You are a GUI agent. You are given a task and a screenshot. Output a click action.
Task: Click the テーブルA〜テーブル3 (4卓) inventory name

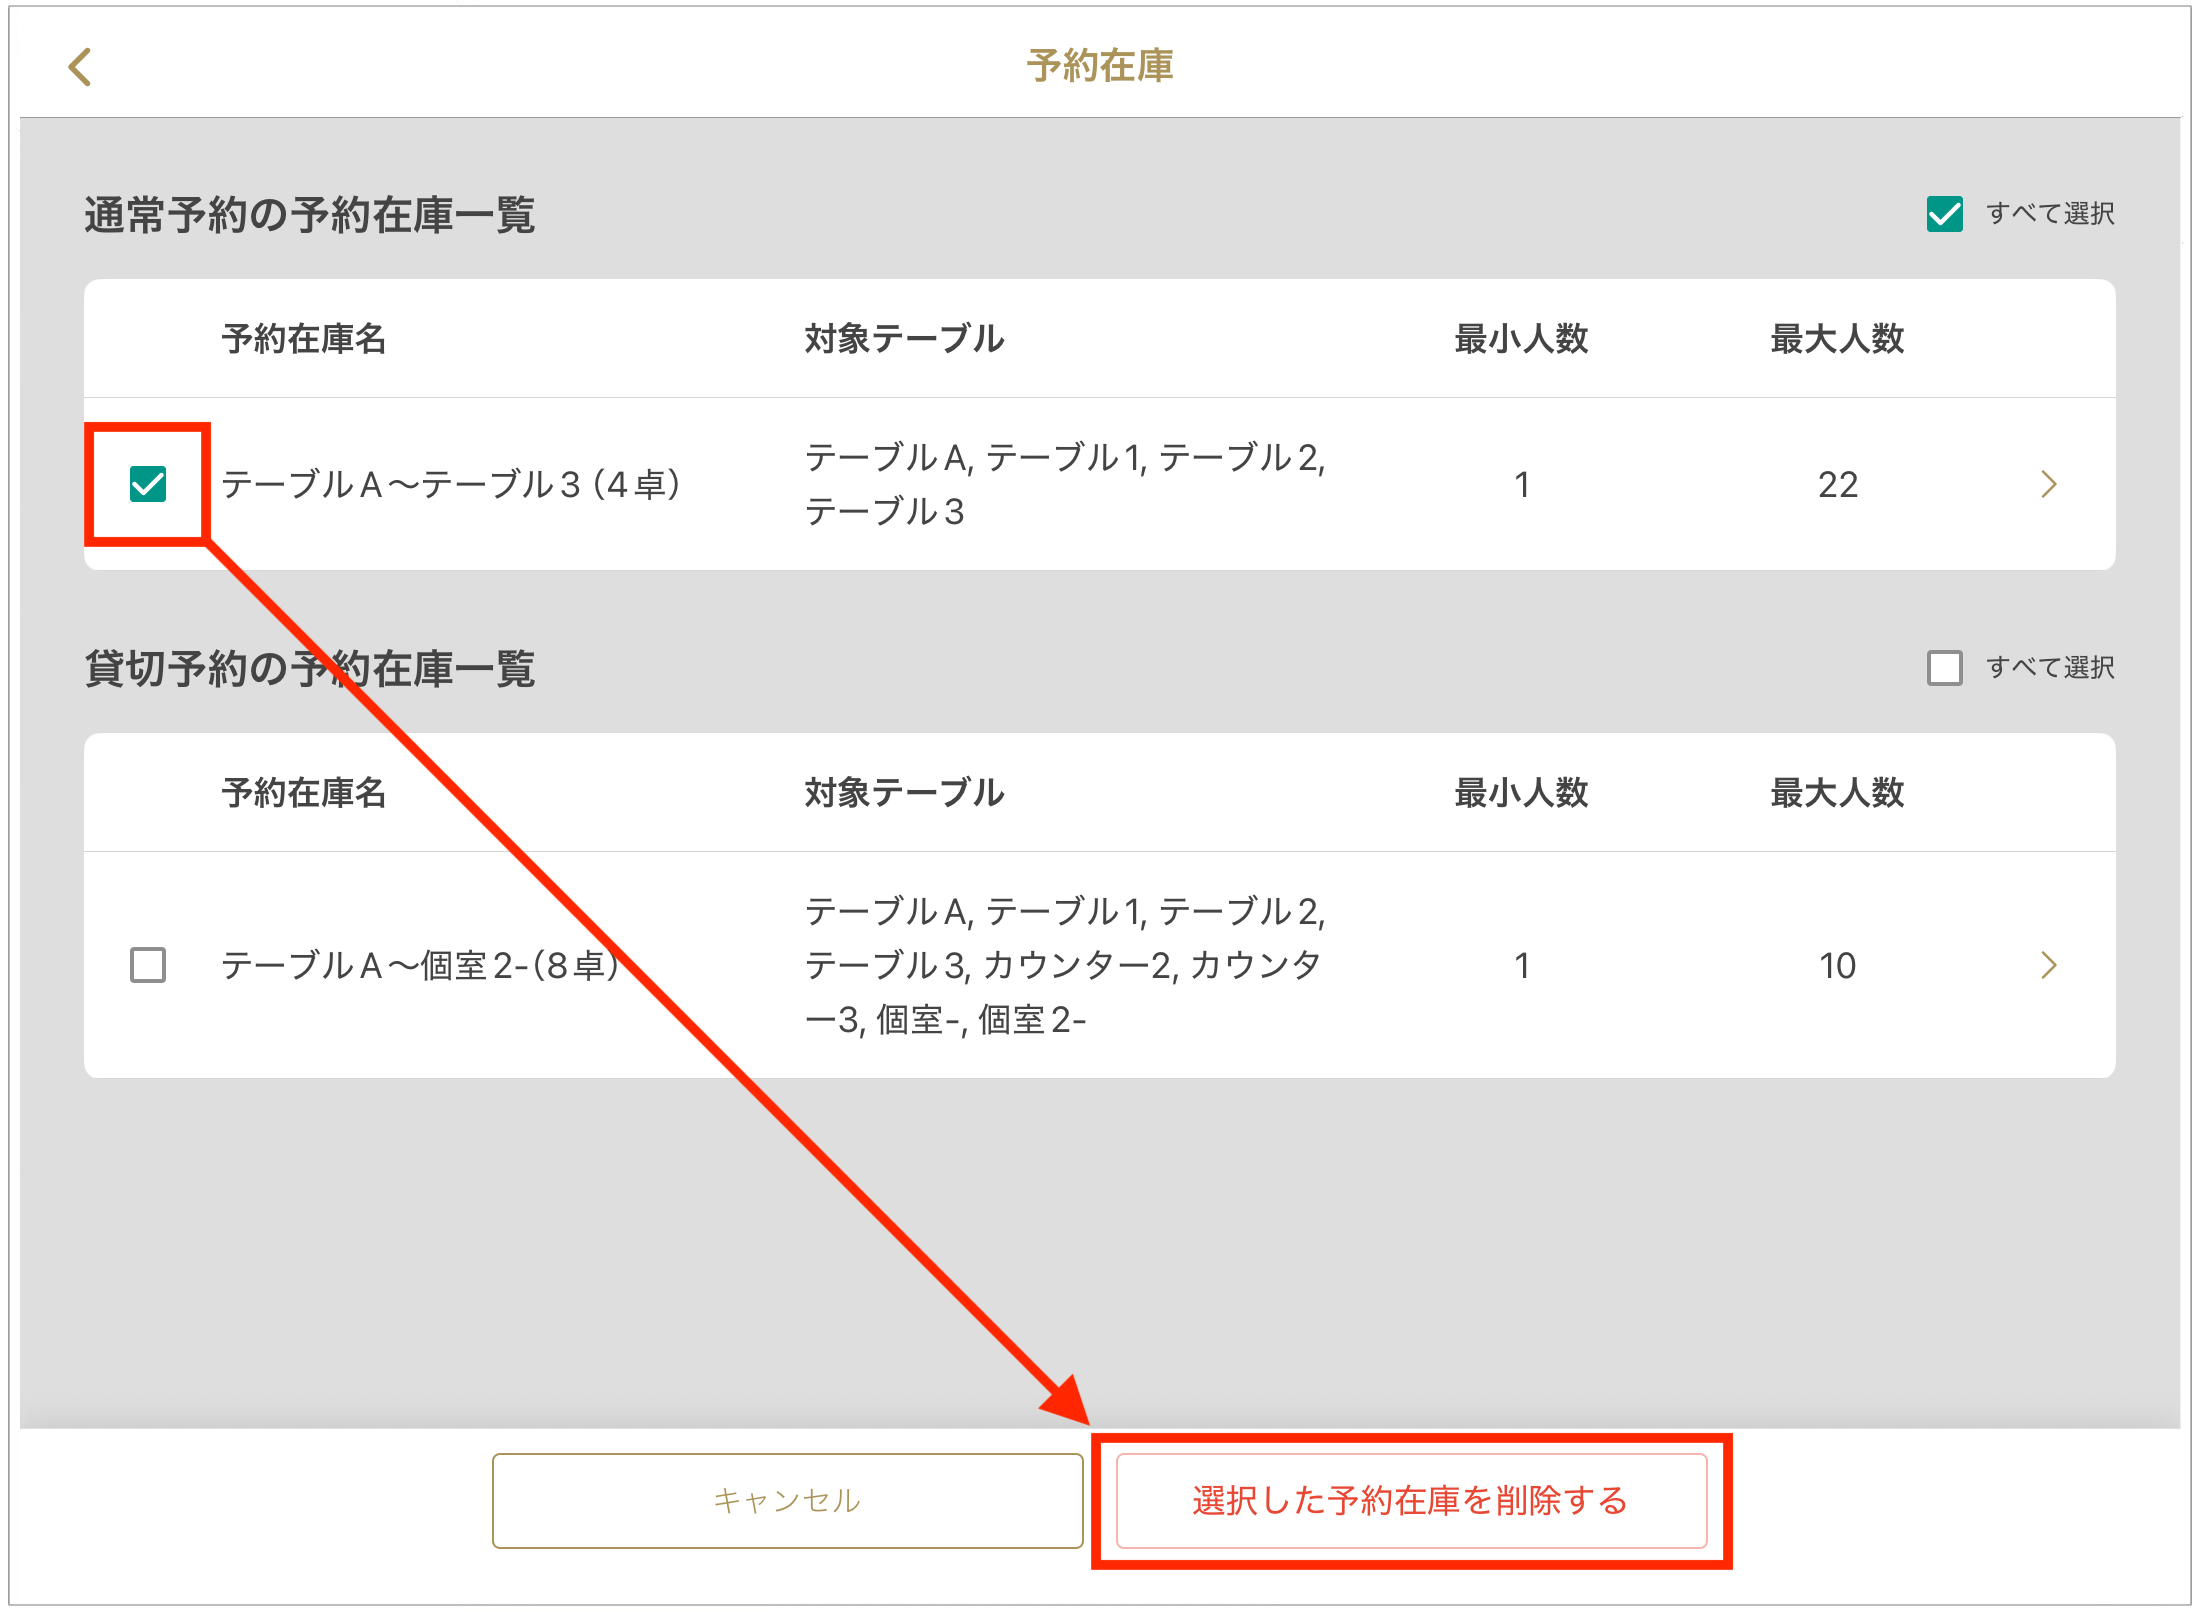point(450,485)
